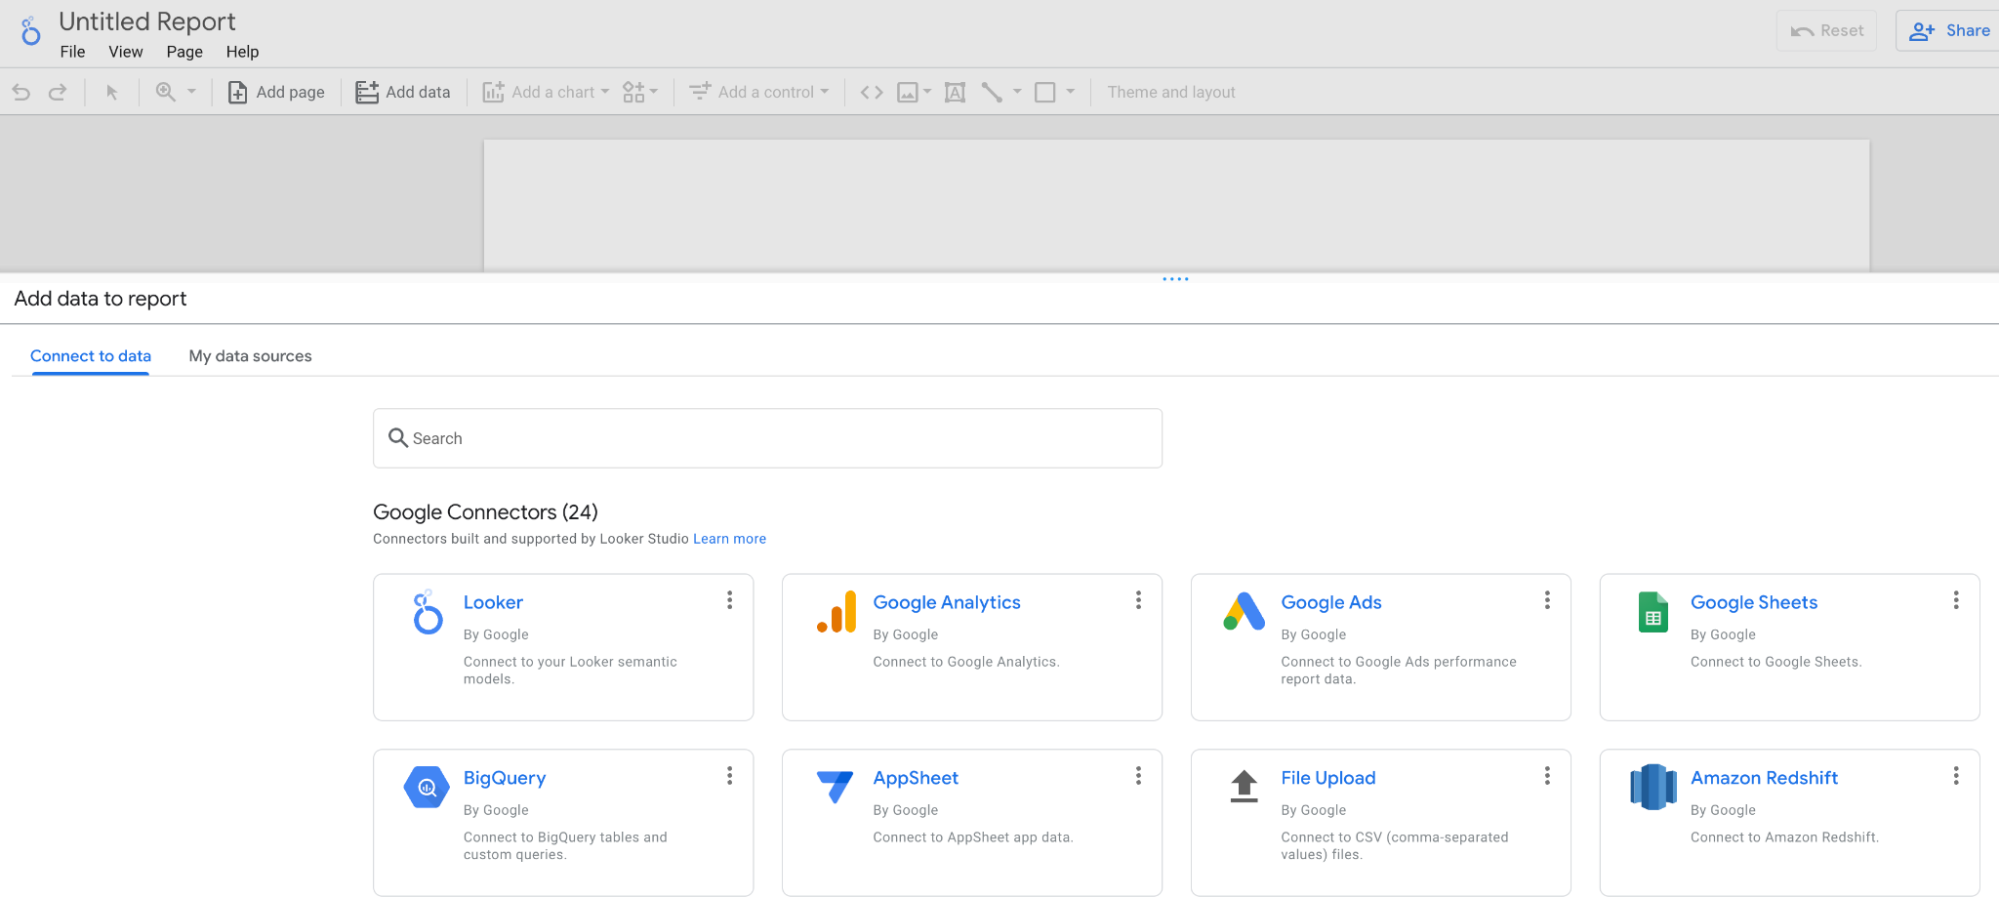Click the Amazon Redshift connector logo
The width and height of the screenshot is (1999, 915).
click(x=1653, y=787)
